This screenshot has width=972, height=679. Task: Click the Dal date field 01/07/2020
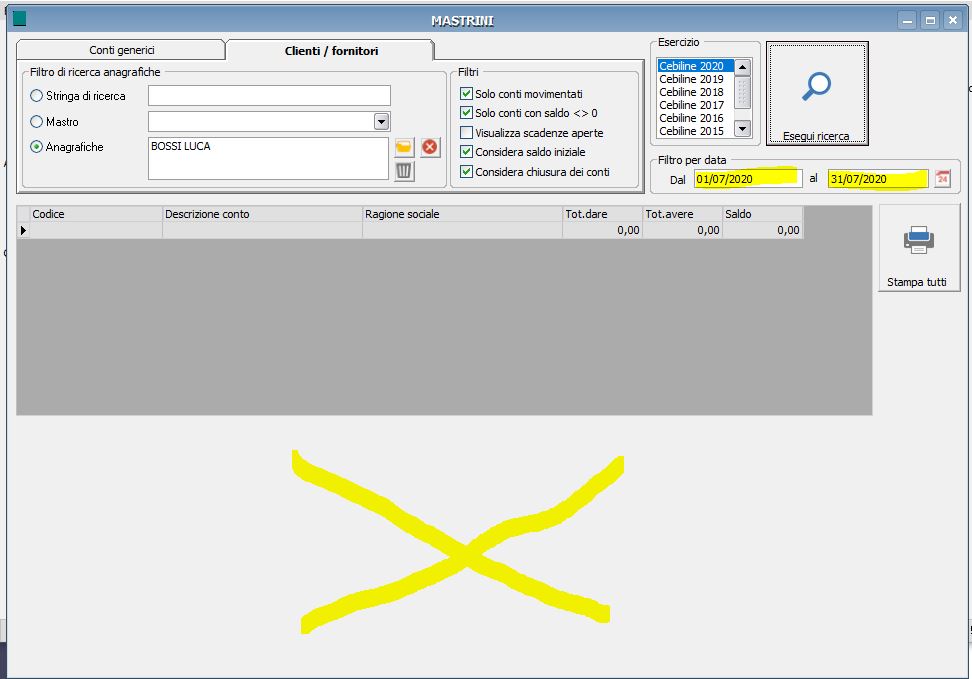point(748,179)
